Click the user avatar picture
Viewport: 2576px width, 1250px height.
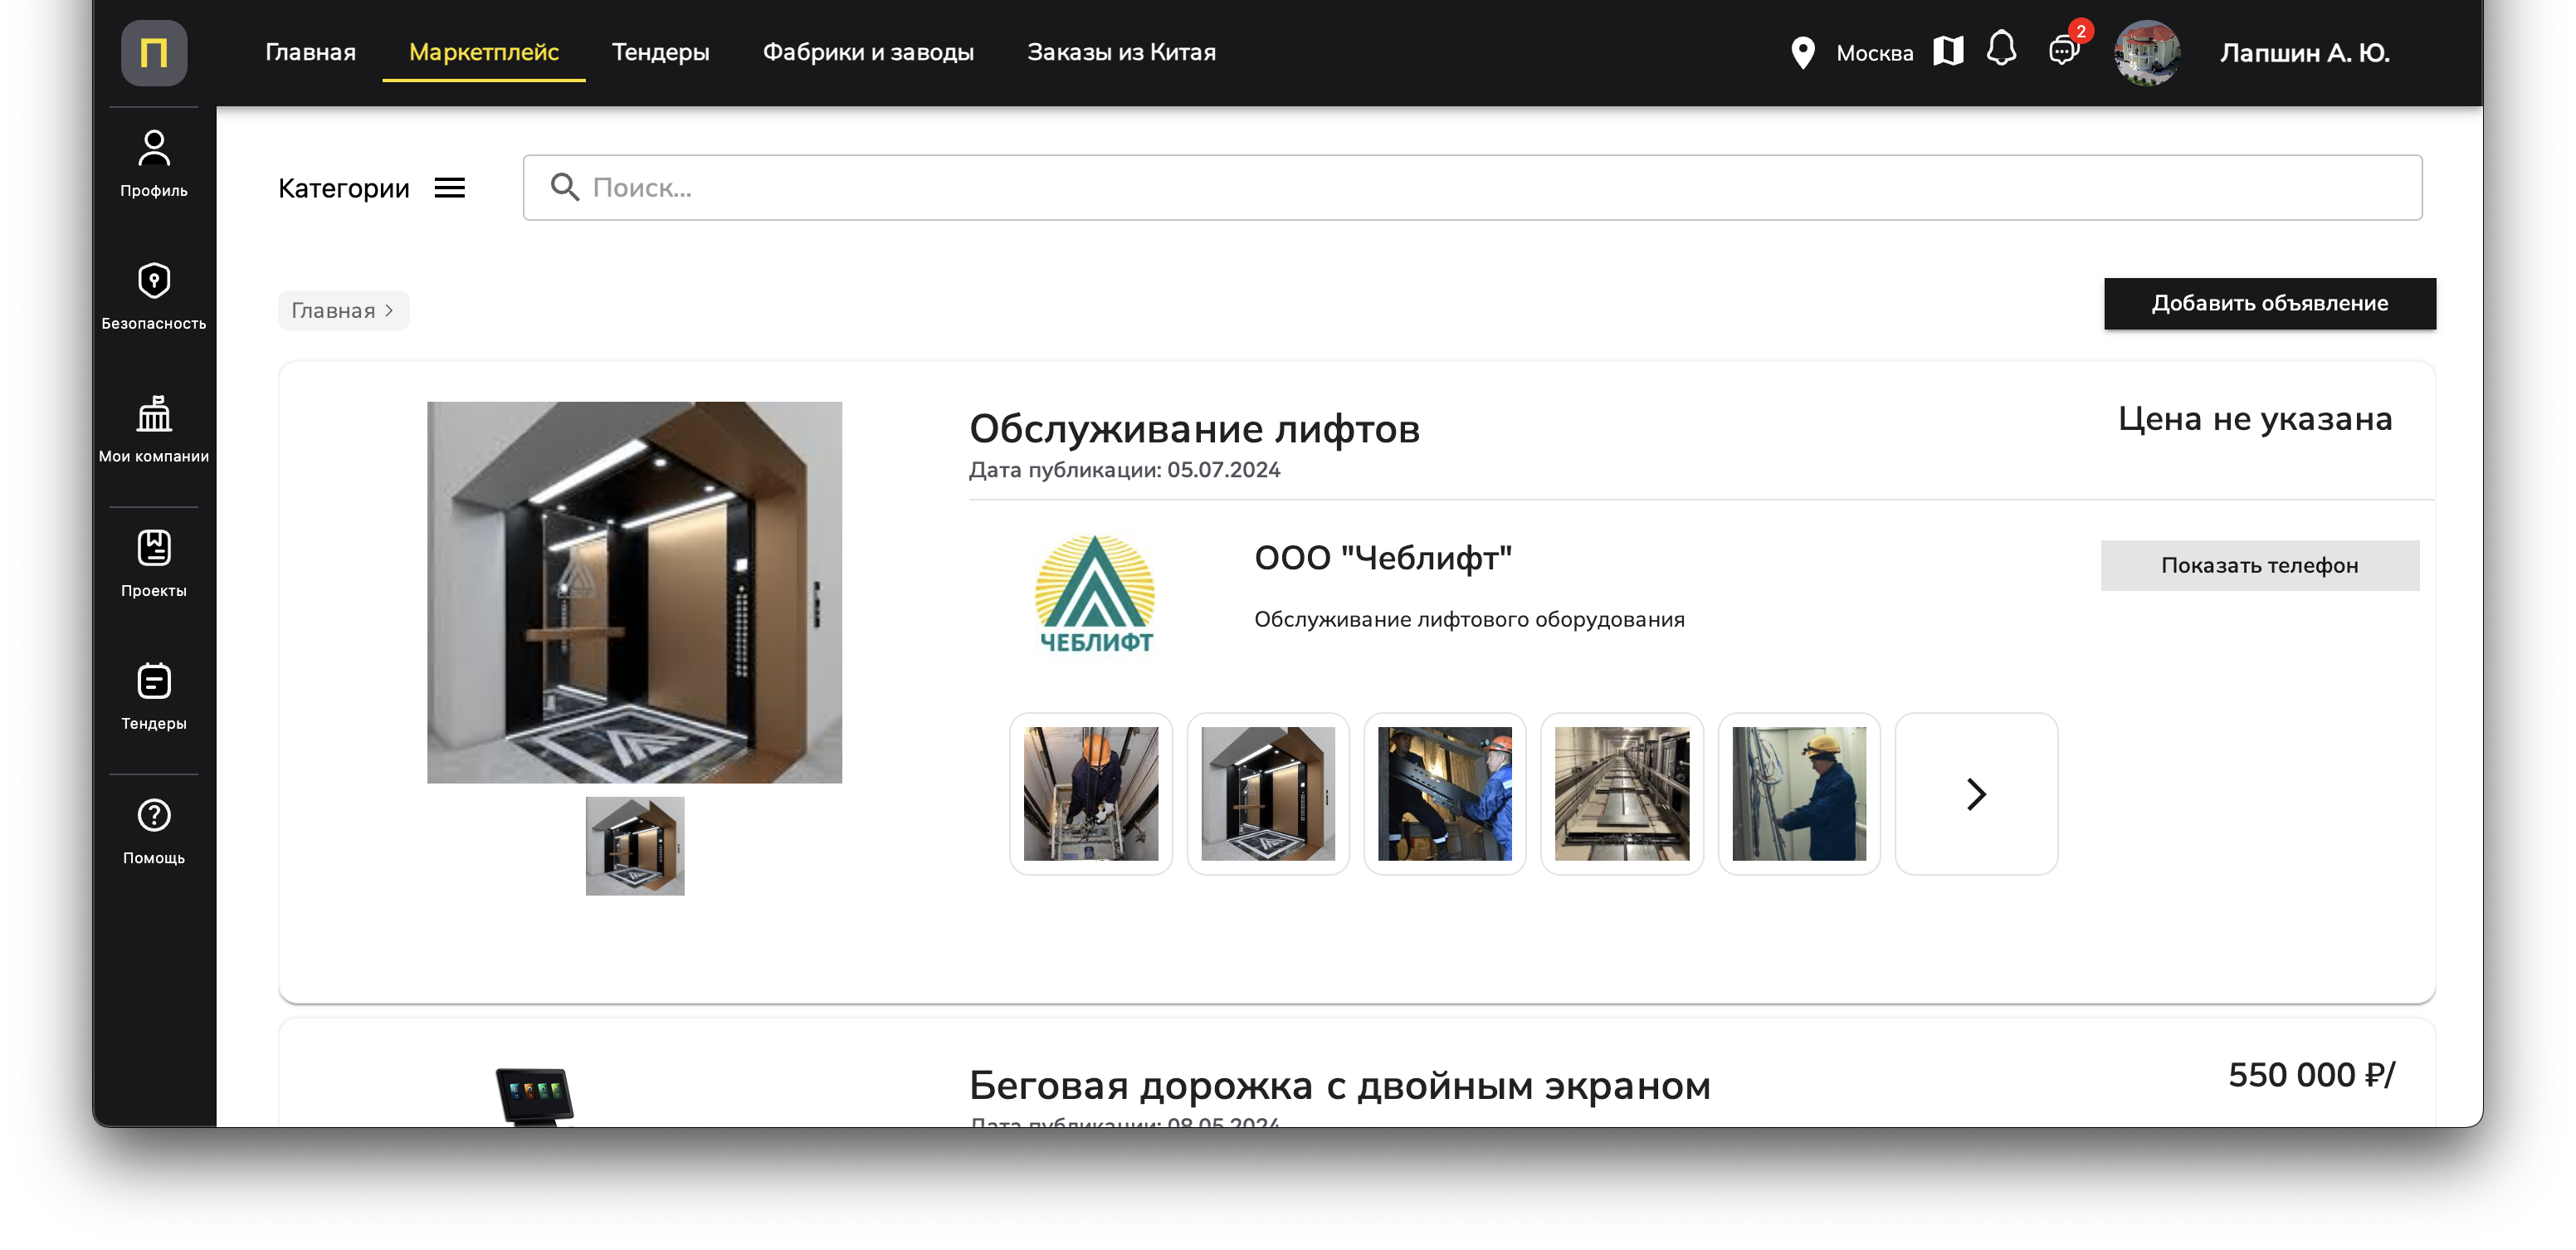[2147, 53]
